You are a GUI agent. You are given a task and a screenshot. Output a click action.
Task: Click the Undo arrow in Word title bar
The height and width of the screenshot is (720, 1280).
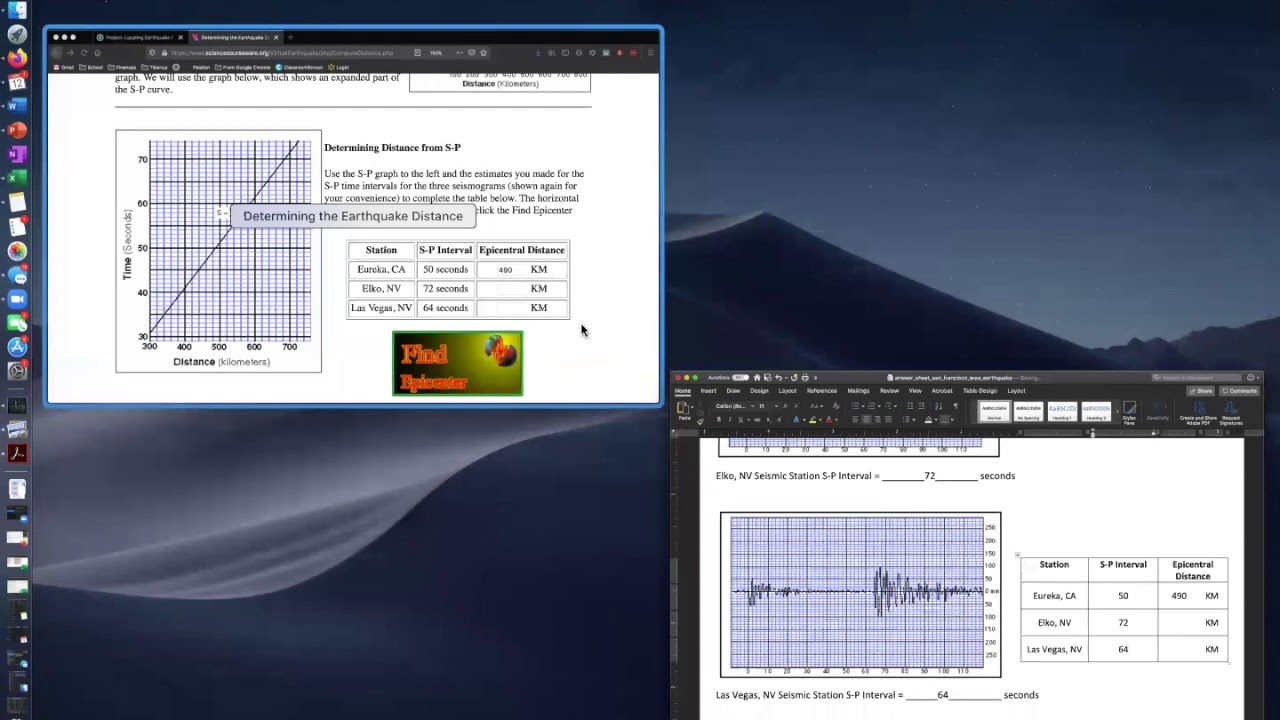coord(779,377)
